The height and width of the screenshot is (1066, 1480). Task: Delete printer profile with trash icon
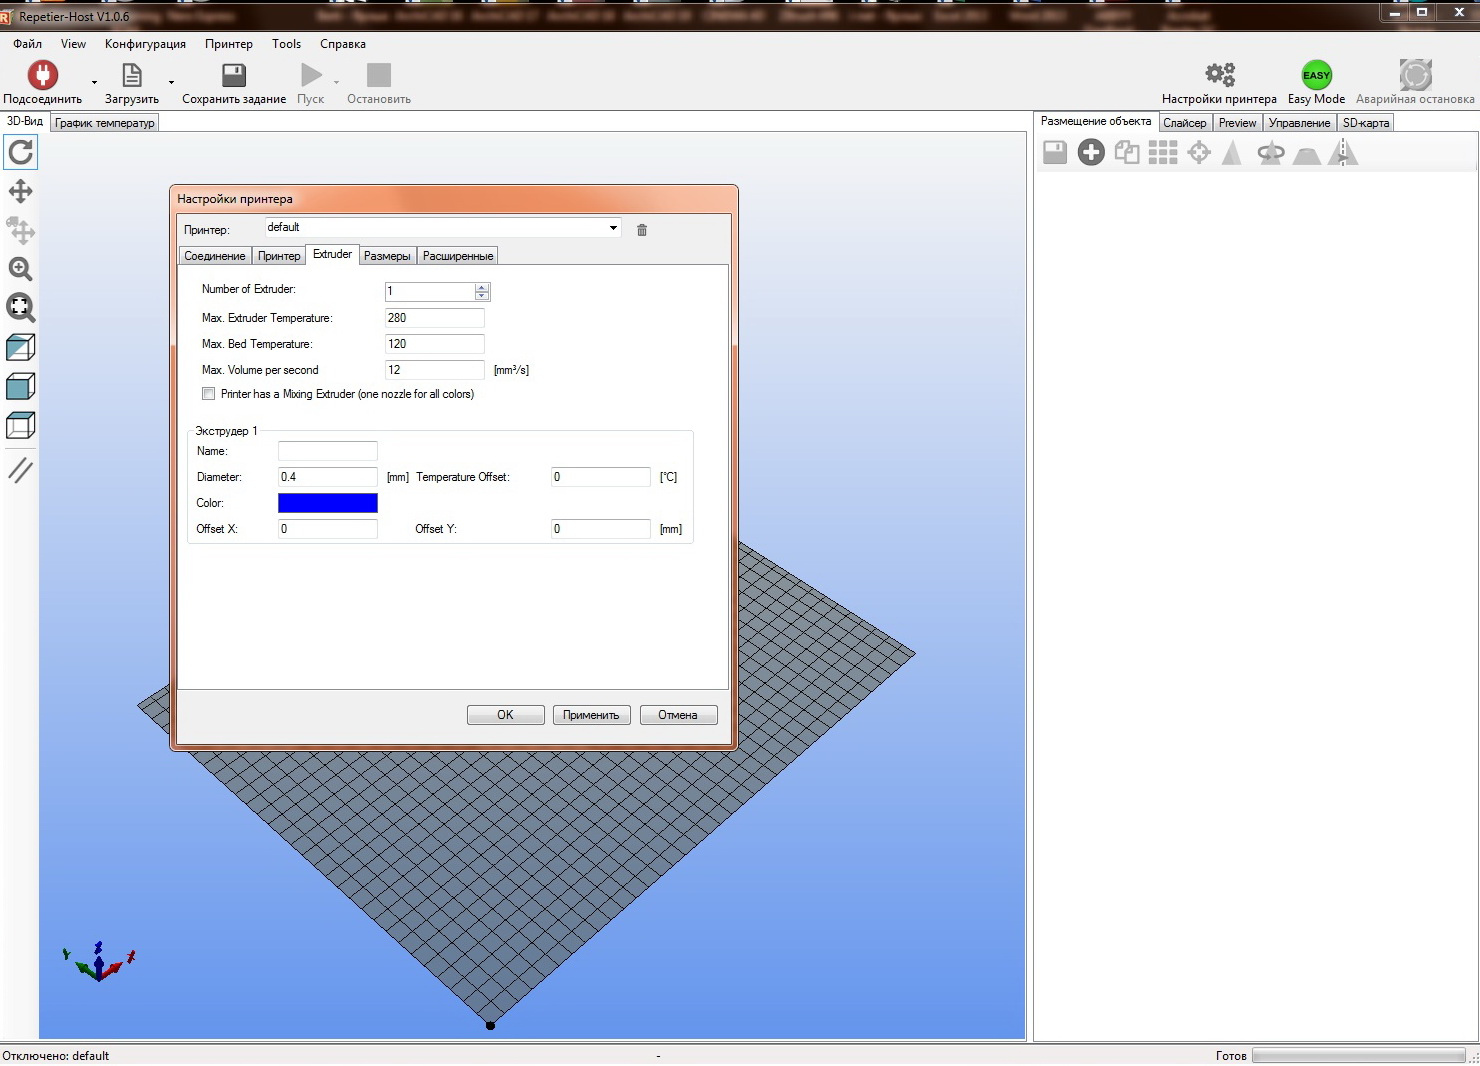(x=642, y=230)
